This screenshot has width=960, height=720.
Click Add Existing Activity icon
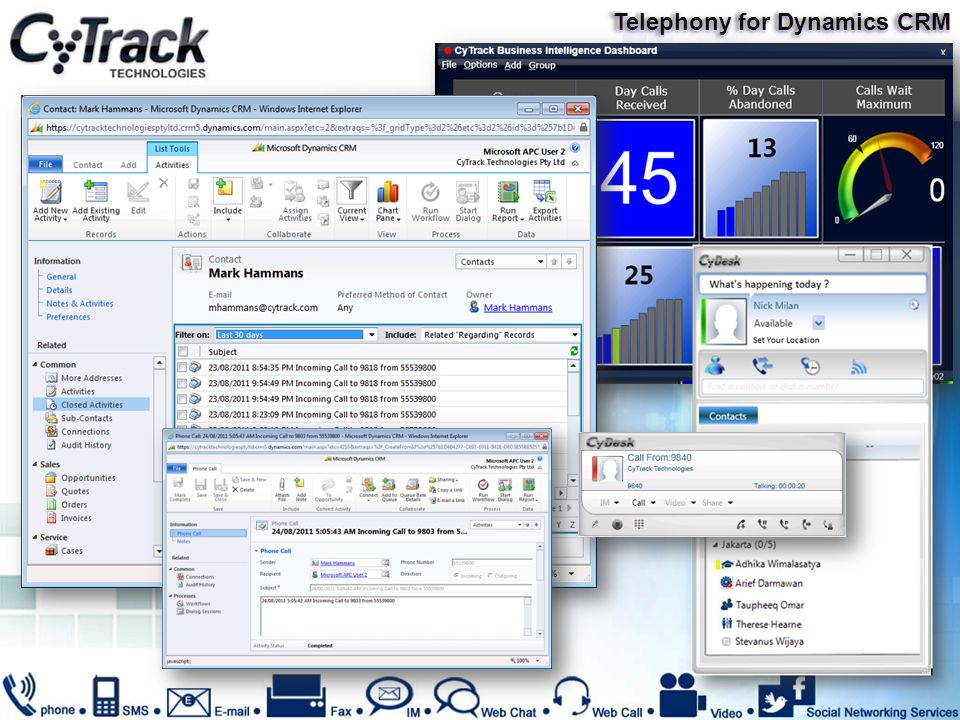96,200
